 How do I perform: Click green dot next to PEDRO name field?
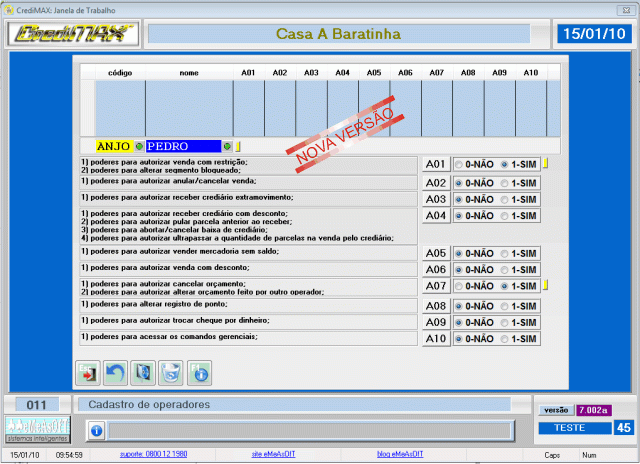pyautogui.click(x=227, y=146)
